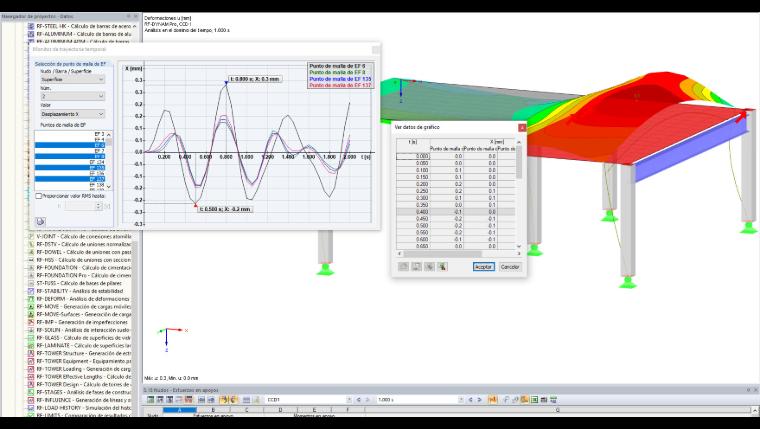Select column B header in results table
760x429 pixels.
tap(213, 410)
